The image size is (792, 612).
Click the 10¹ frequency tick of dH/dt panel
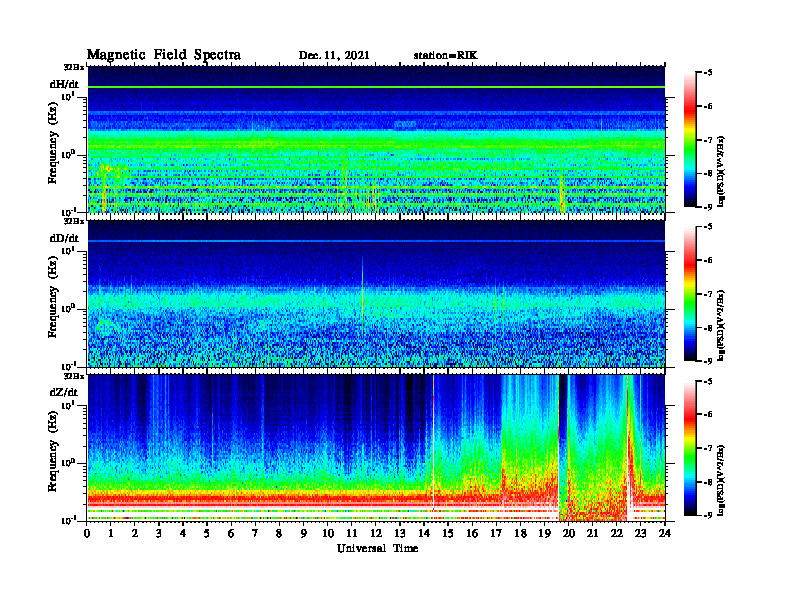[70, 96]
